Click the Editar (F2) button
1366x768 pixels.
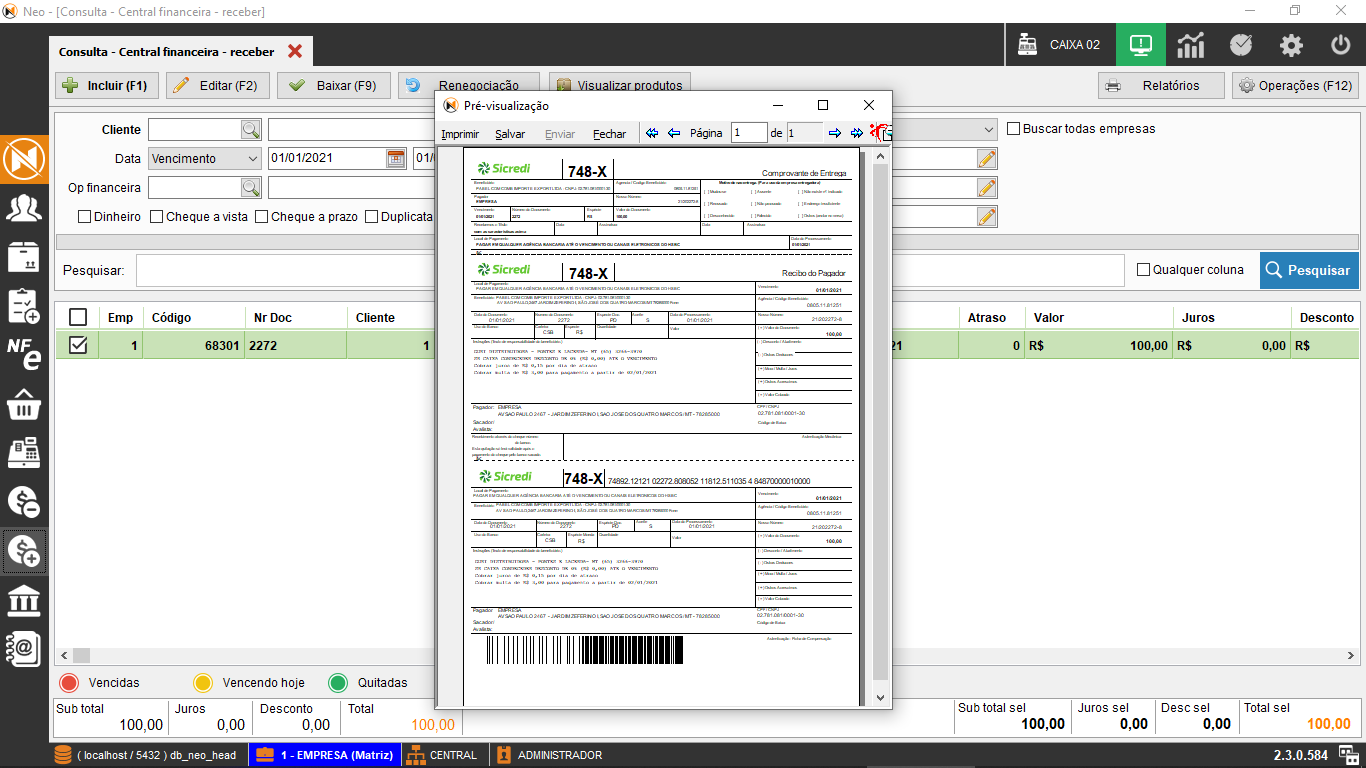[x=217, y=86]
